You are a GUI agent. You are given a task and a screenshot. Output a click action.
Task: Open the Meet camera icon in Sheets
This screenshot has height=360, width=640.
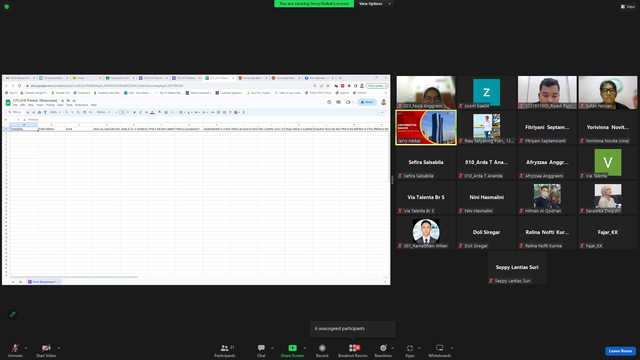coord(348,102)
